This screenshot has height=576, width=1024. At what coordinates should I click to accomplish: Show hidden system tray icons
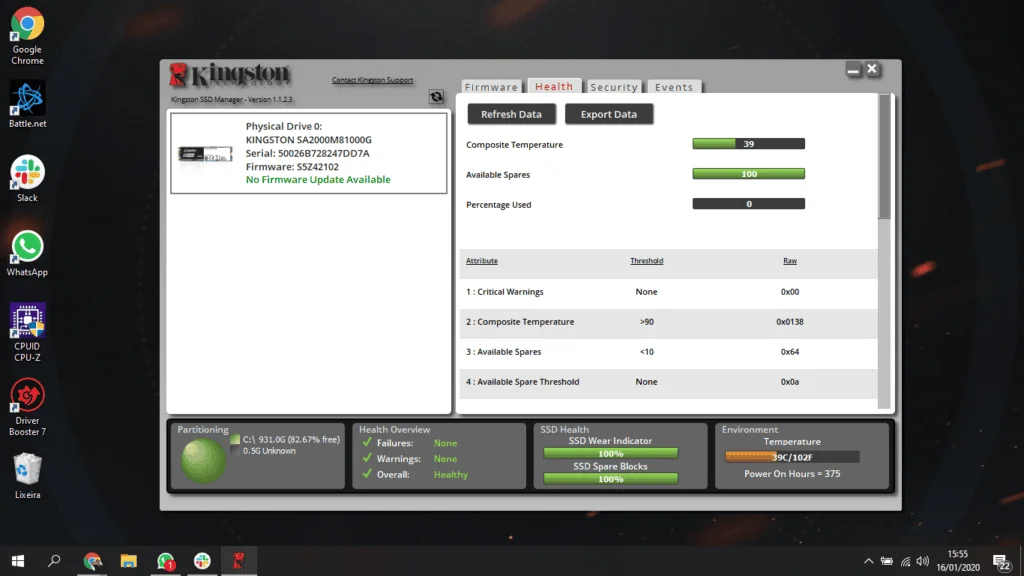pos(868,561)
